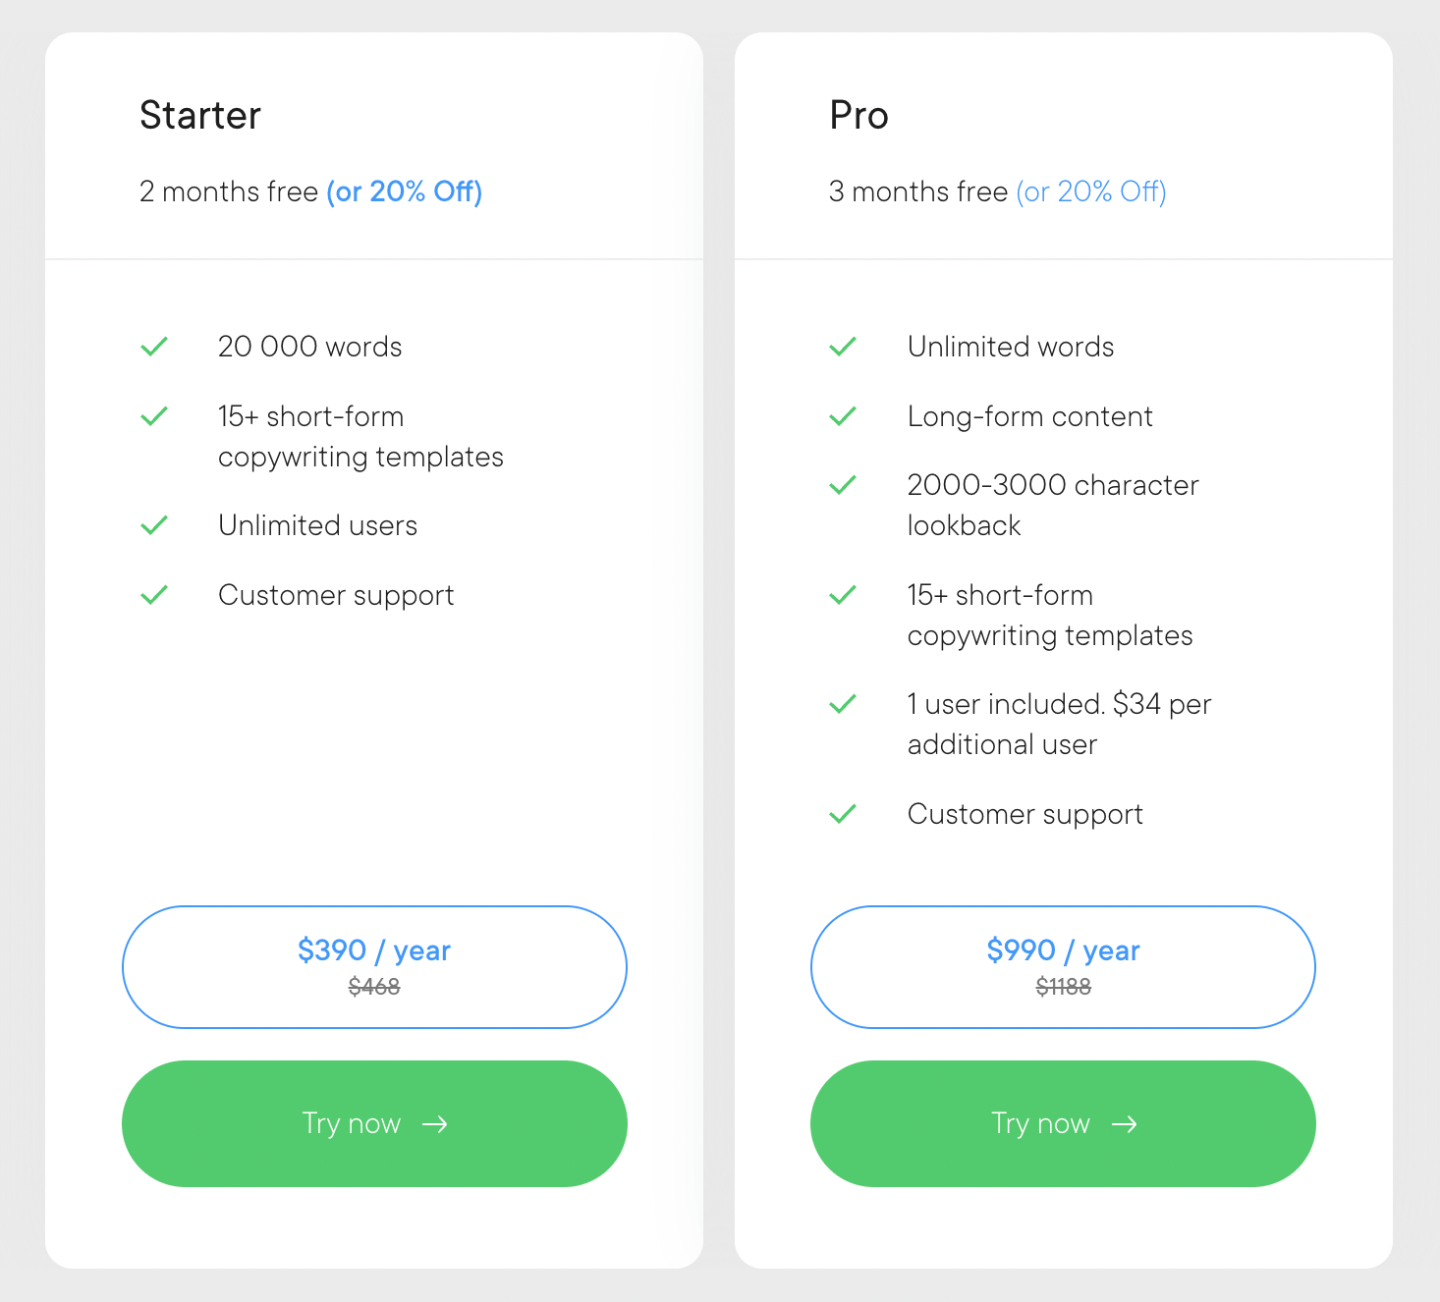Image resolution: width=1440 pixels, height=1302 pixels.
Task: Click the arrow icon in Pro's Try now button
Action: [1124, 1124]
